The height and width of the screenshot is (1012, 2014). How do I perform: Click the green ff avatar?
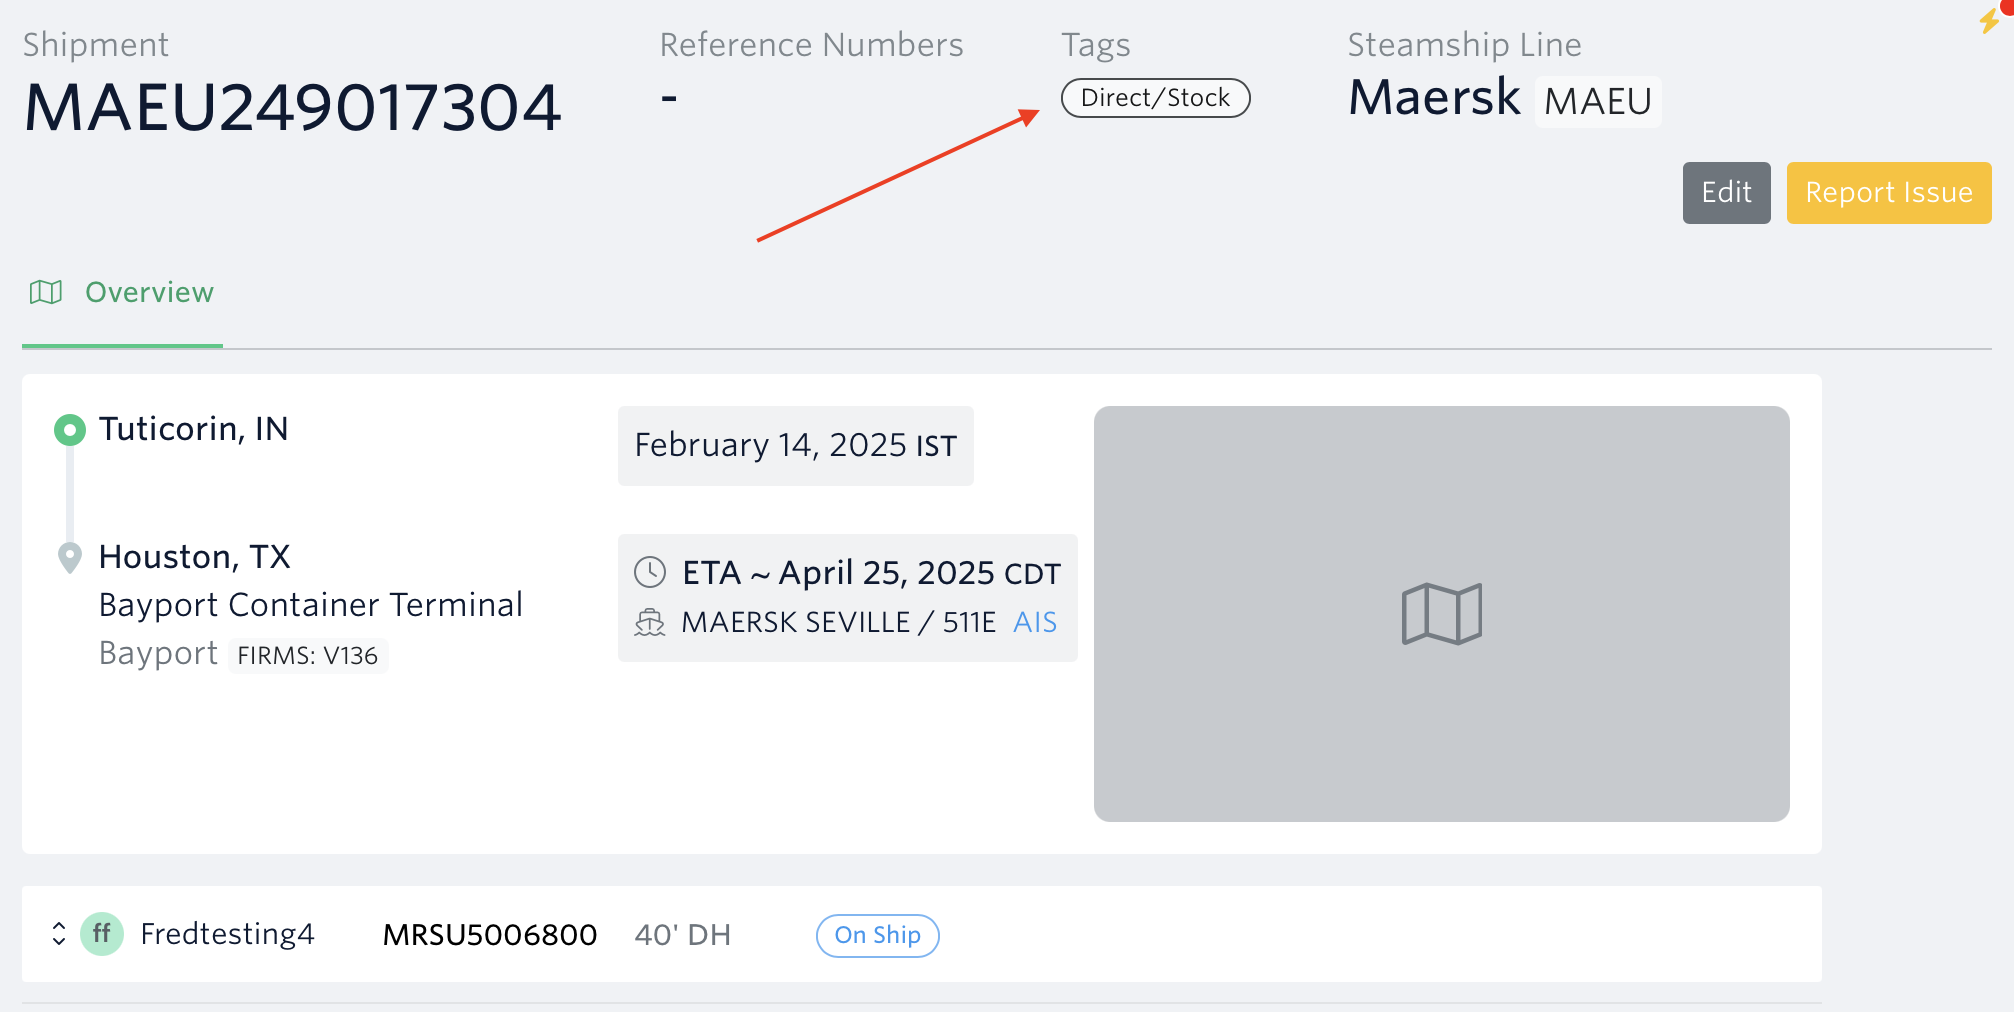(102, 935)
